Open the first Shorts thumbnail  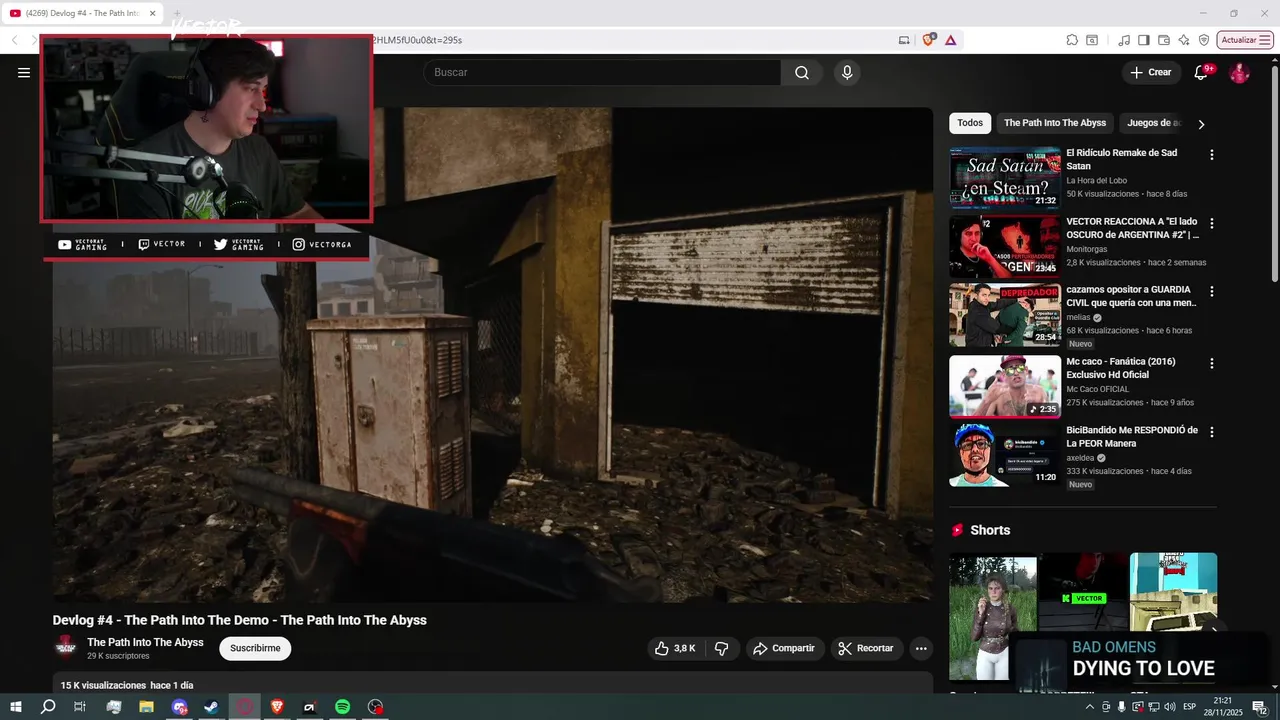(993, 618)
